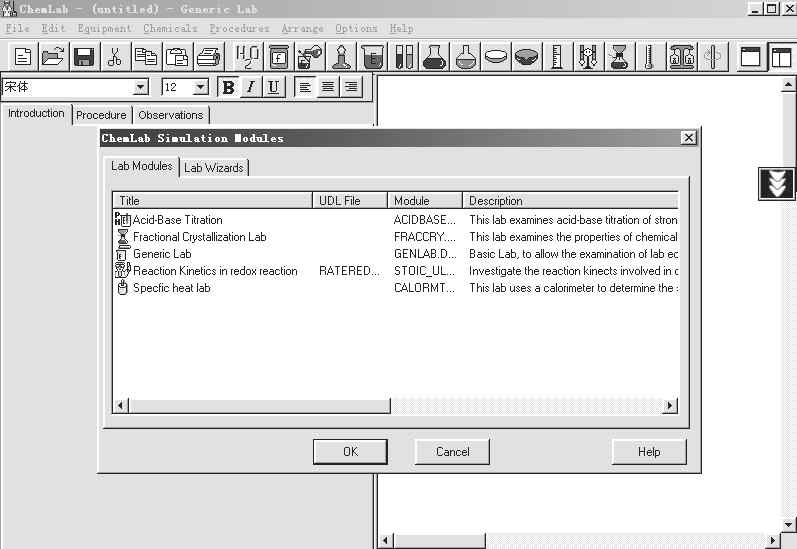Toggle Italic text formatting

[250, 87]
